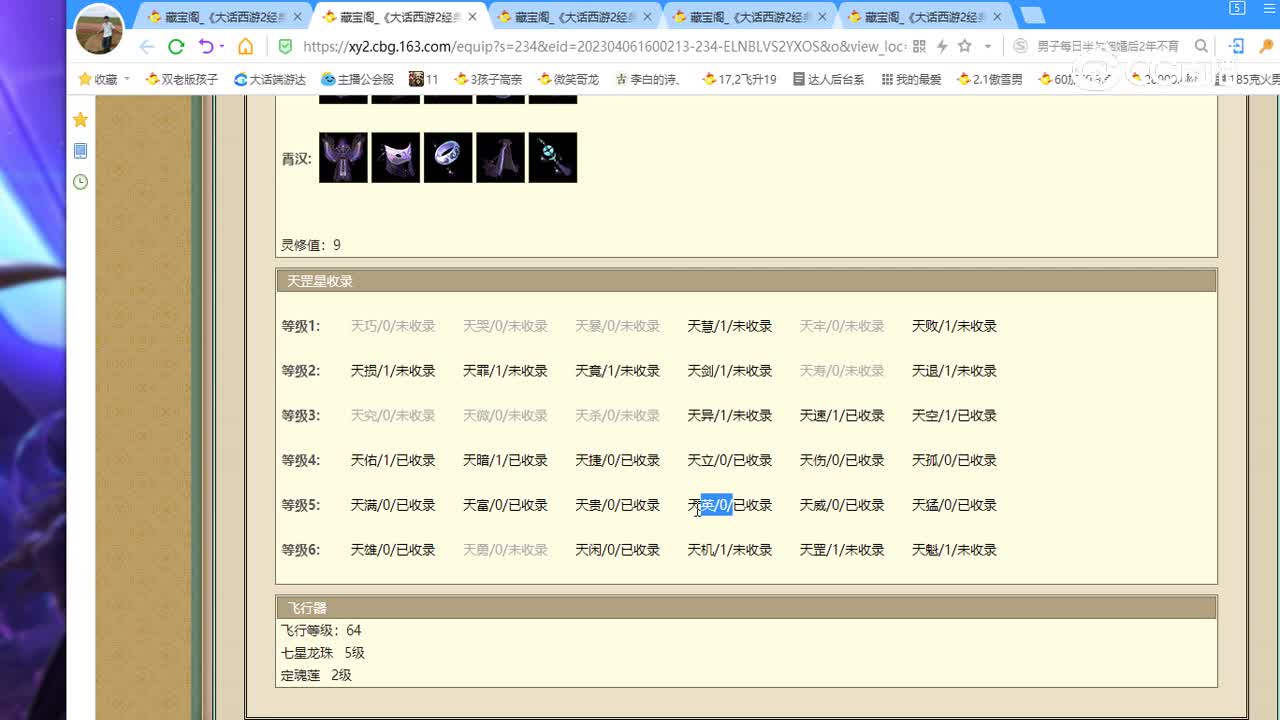Open the 李白的诗 bookmark
The image size is (1280, 720).
point(649,79)
